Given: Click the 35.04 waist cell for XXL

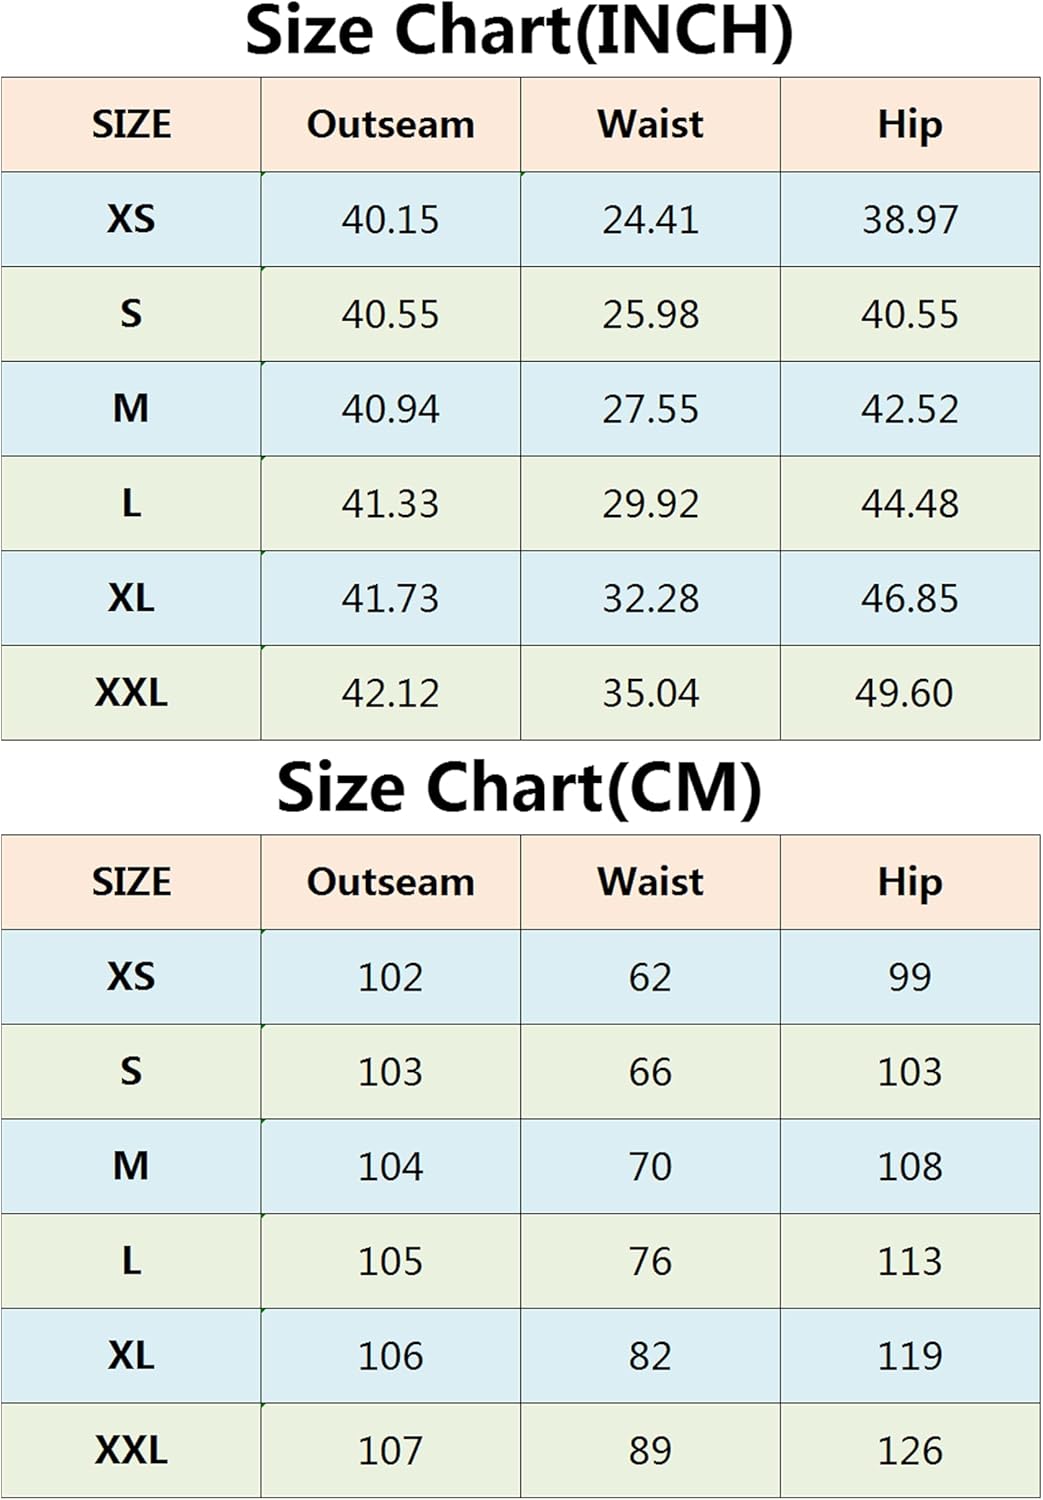Looking at the screenshot, I should (650, 693).
